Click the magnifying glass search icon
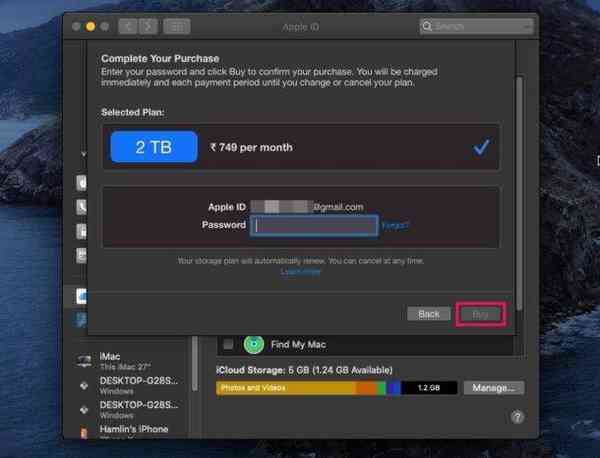 427,26
